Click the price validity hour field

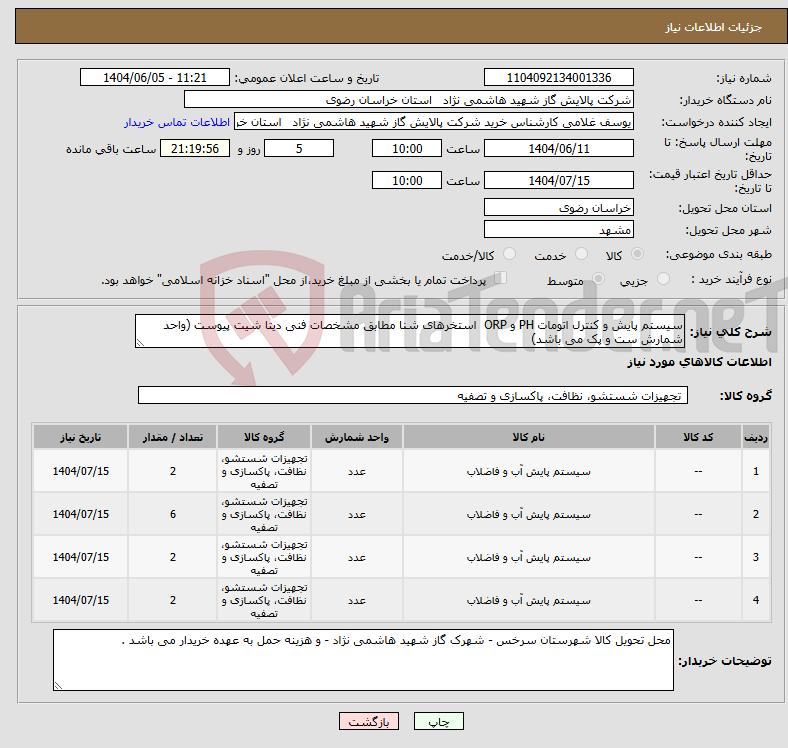pyautogui.click(x=407, y=180)
